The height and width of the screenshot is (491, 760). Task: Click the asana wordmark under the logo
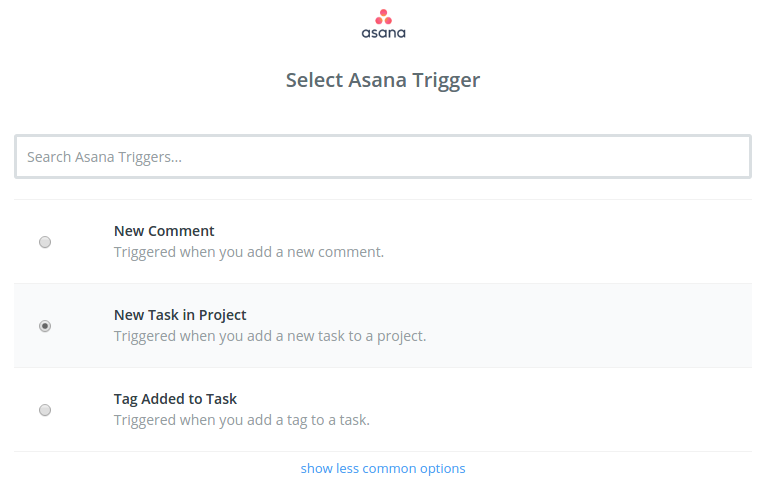click(383, 33)
